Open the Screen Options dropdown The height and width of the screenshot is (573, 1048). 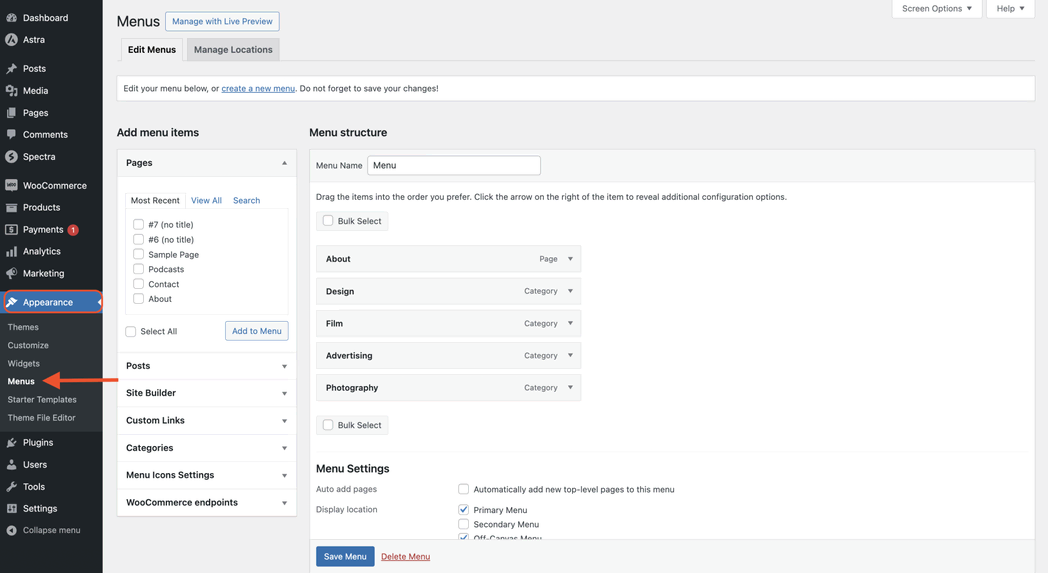(936, 9)
